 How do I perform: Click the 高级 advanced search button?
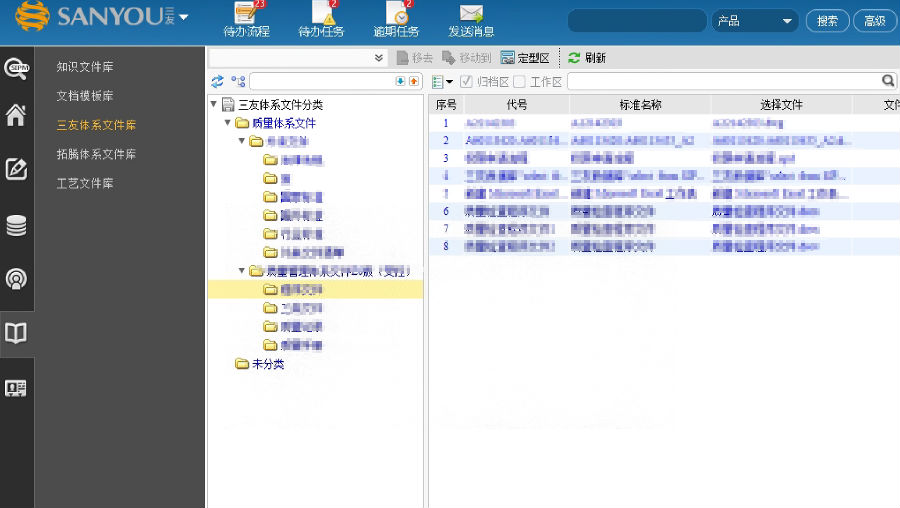pos(875,21)
